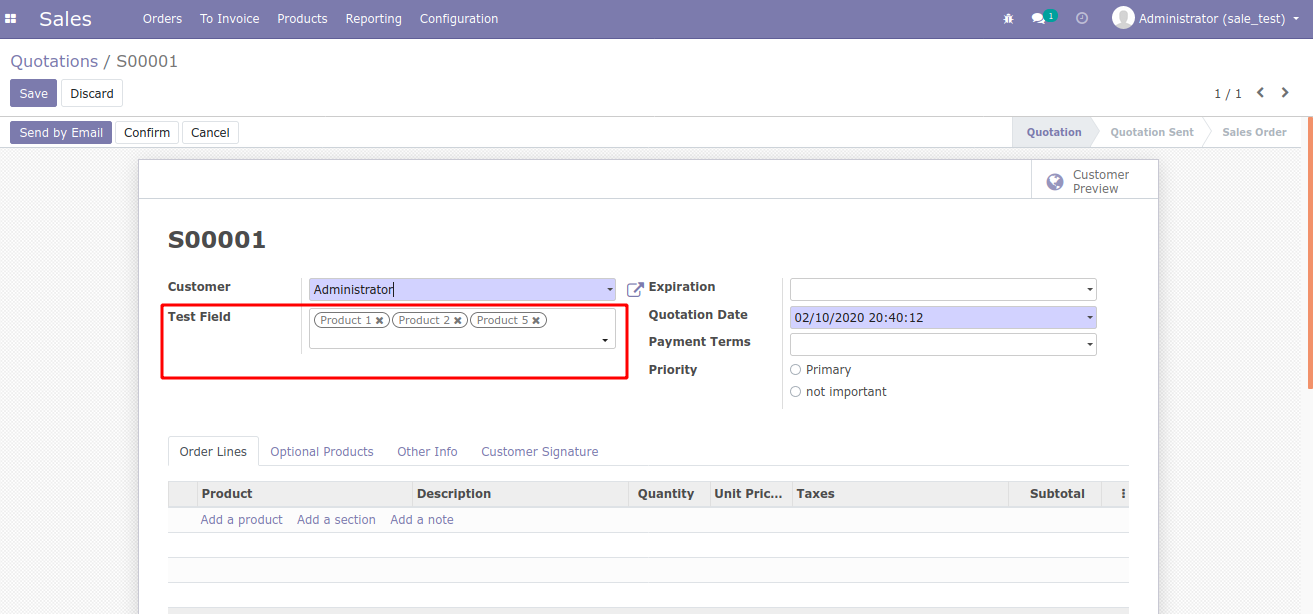The height and width of the screenshot is (614, 1313).
Task: Open the Payment Terms dropdown
Action: pyautogui.click(x=1090, y=345)
